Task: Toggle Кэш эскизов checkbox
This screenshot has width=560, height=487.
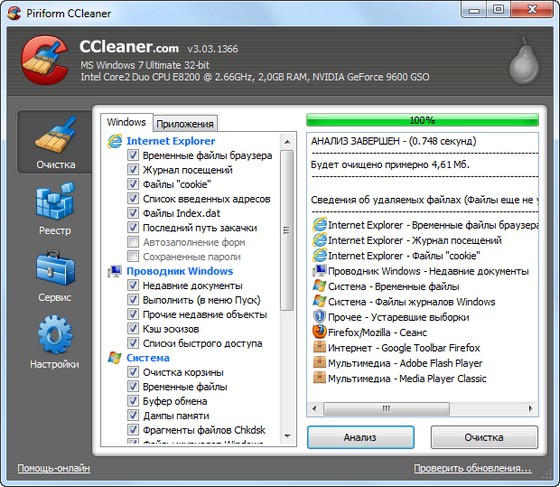Action: (133, 329)
